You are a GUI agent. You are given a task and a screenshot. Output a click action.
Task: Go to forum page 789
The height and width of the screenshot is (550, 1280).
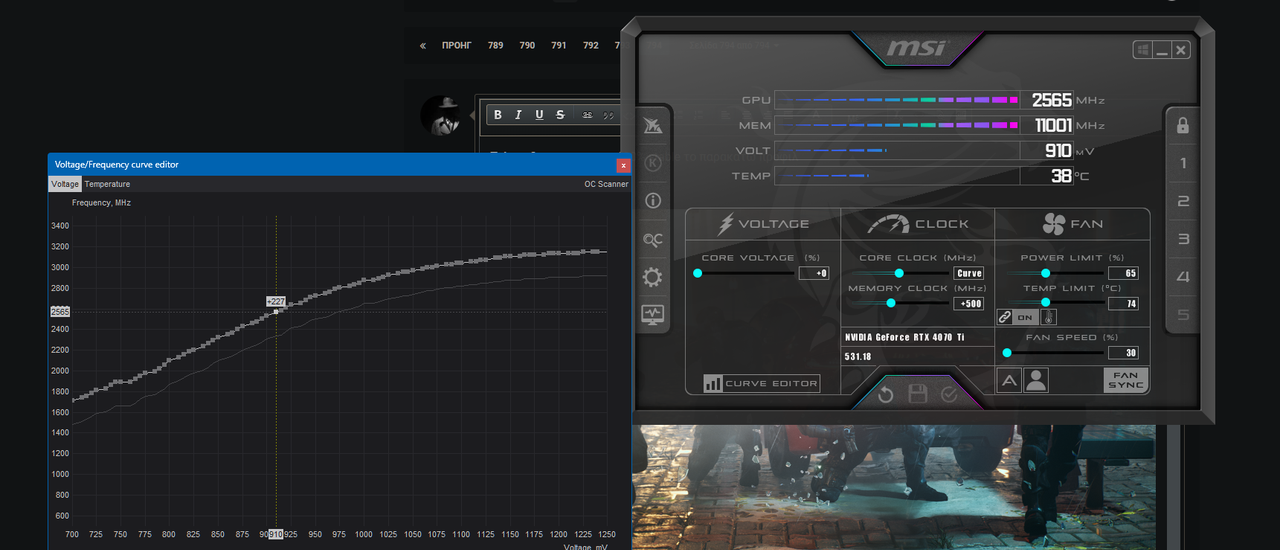pyautogui.click(x=496, y=46)
